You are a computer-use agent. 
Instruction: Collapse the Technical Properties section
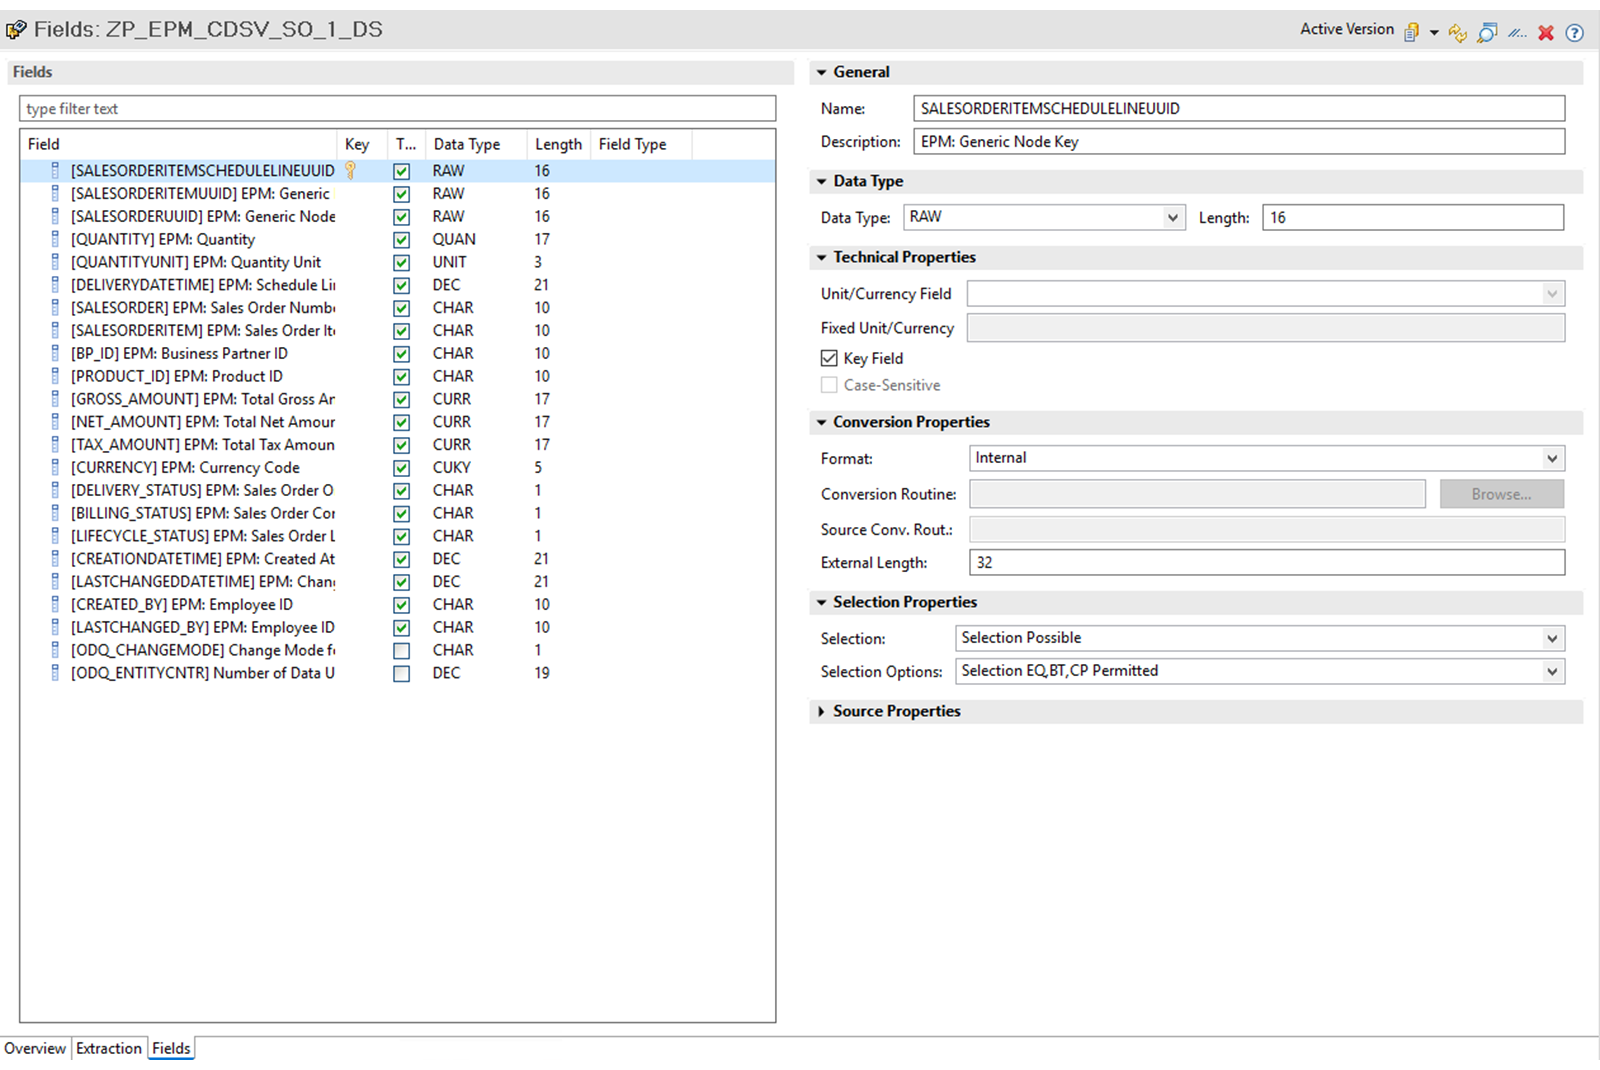[x=822, y=257]
